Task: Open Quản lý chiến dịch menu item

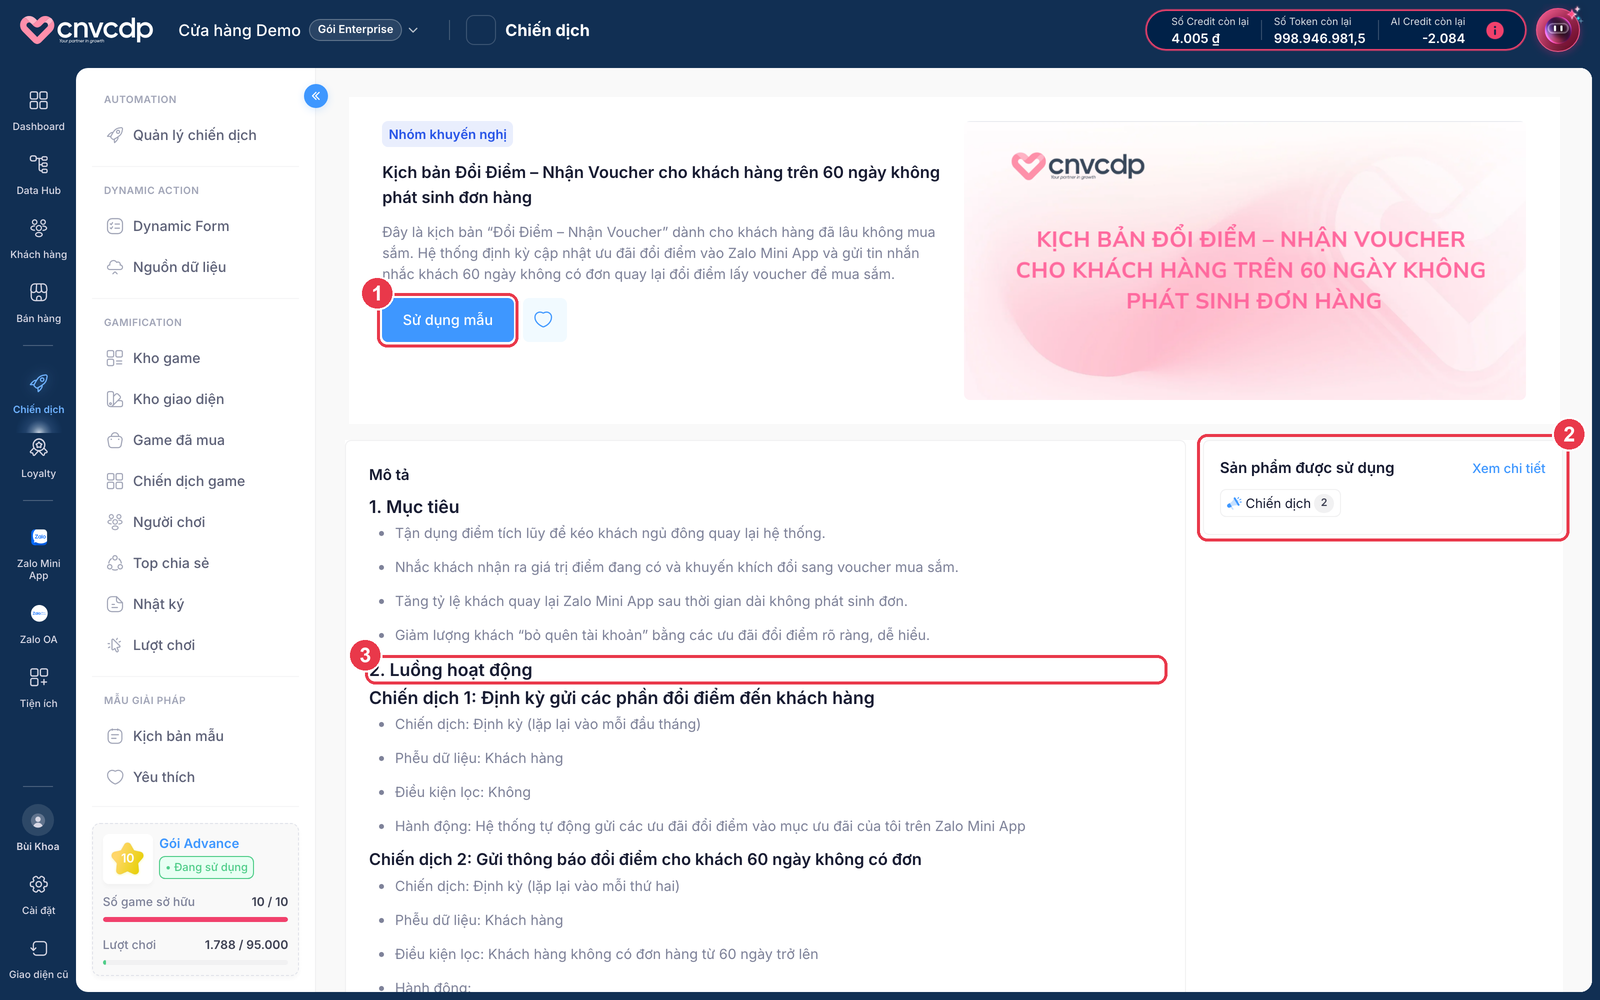Action: [195, 135]
